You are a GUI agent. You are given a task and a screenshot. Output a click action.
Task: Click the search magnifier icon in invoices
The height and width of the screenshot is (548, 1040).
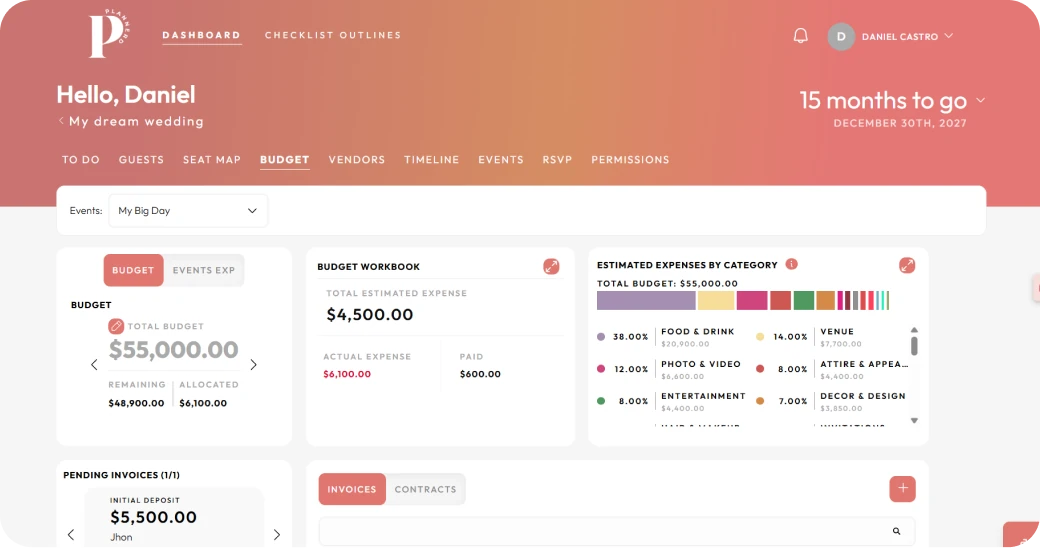coord(896,531)
